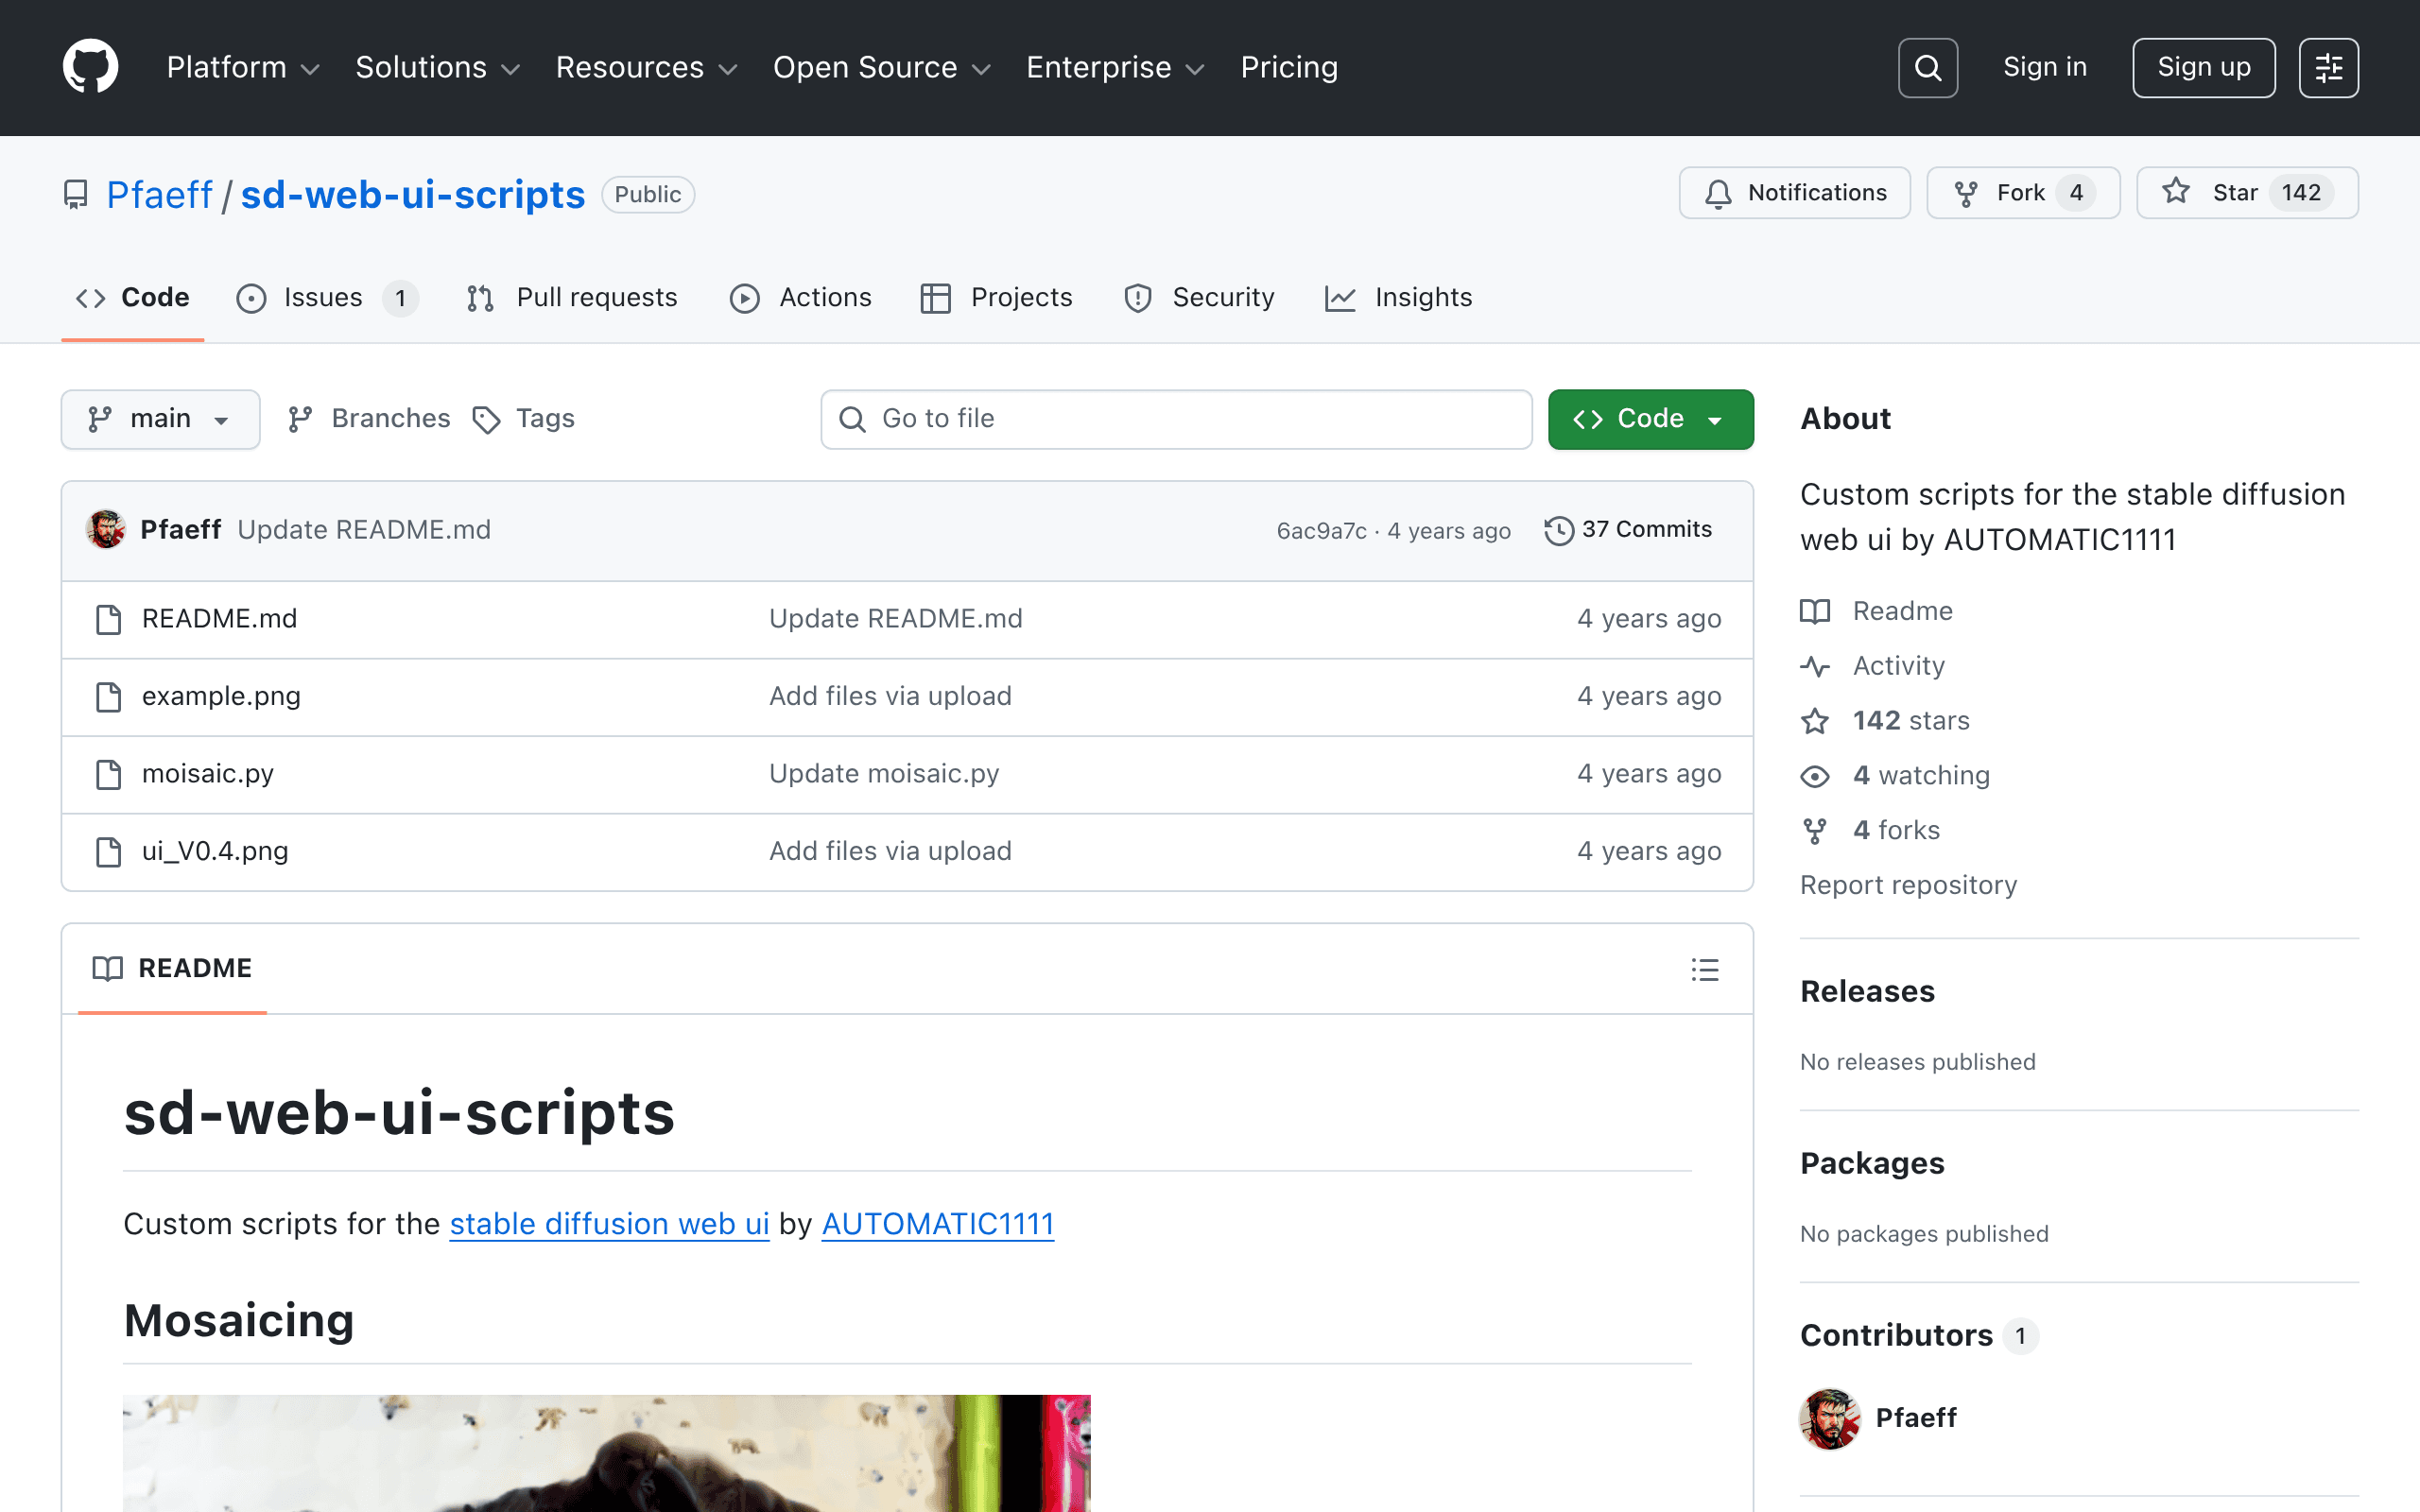Star the sd-web-ui-scripts repository
This screenshot has width=2420, height=1512.
[2247, 193]
